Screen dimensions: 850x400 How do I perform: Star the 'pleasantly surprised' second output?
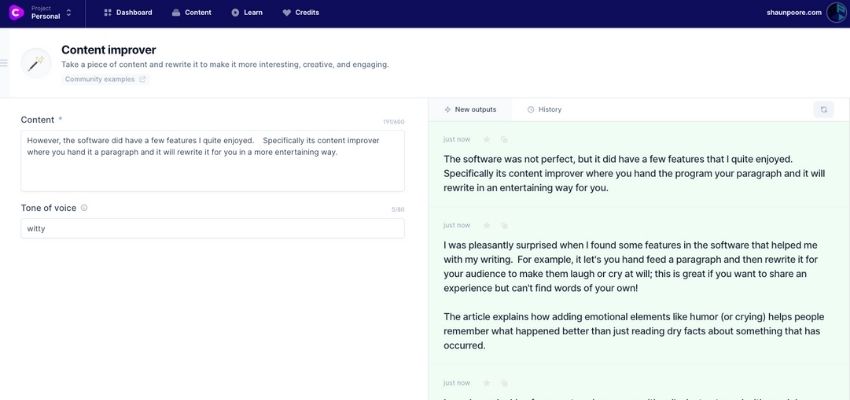click(x=487, y=225)
